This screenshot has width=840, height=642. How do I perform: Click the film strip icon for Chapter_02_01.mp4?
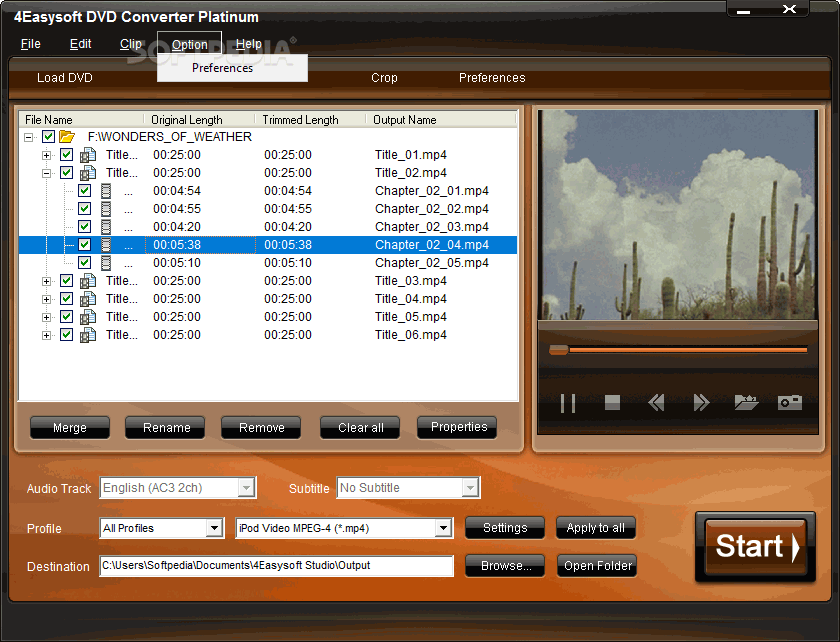pyautogui.click(x=106, y=191)
